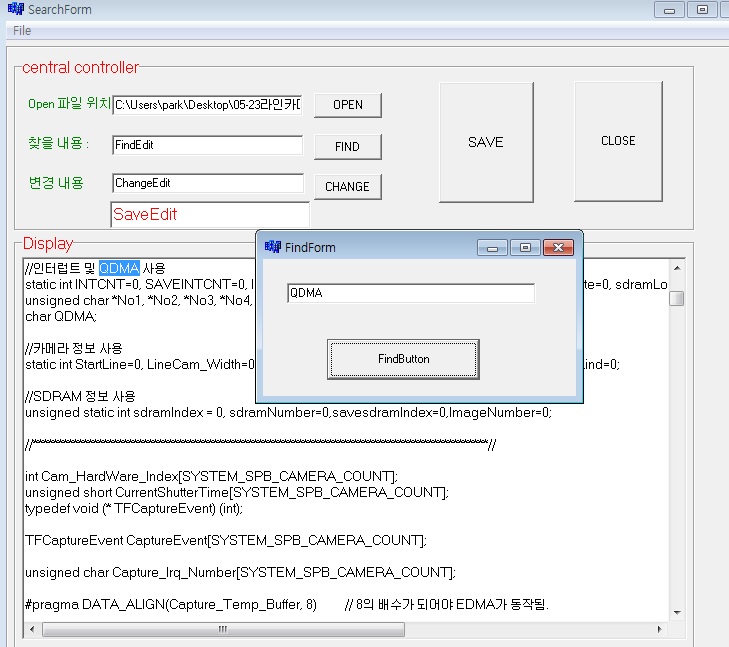This screenshot has width=729, height=647.
Task: Click FindButton in the FindForm dialog
Action: click(402, 359)
